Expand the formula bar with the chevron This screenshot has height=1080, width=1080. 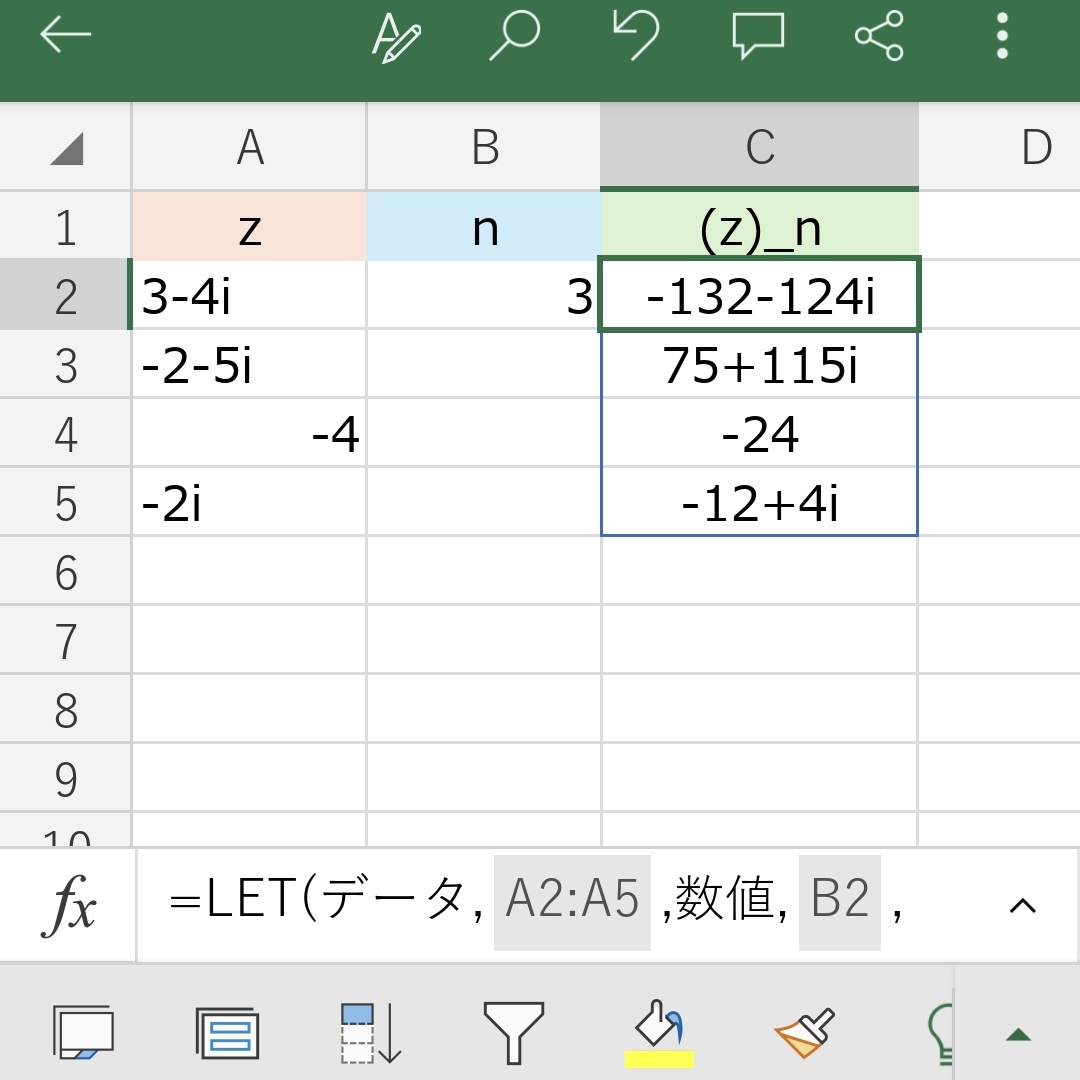point(1022,905)
